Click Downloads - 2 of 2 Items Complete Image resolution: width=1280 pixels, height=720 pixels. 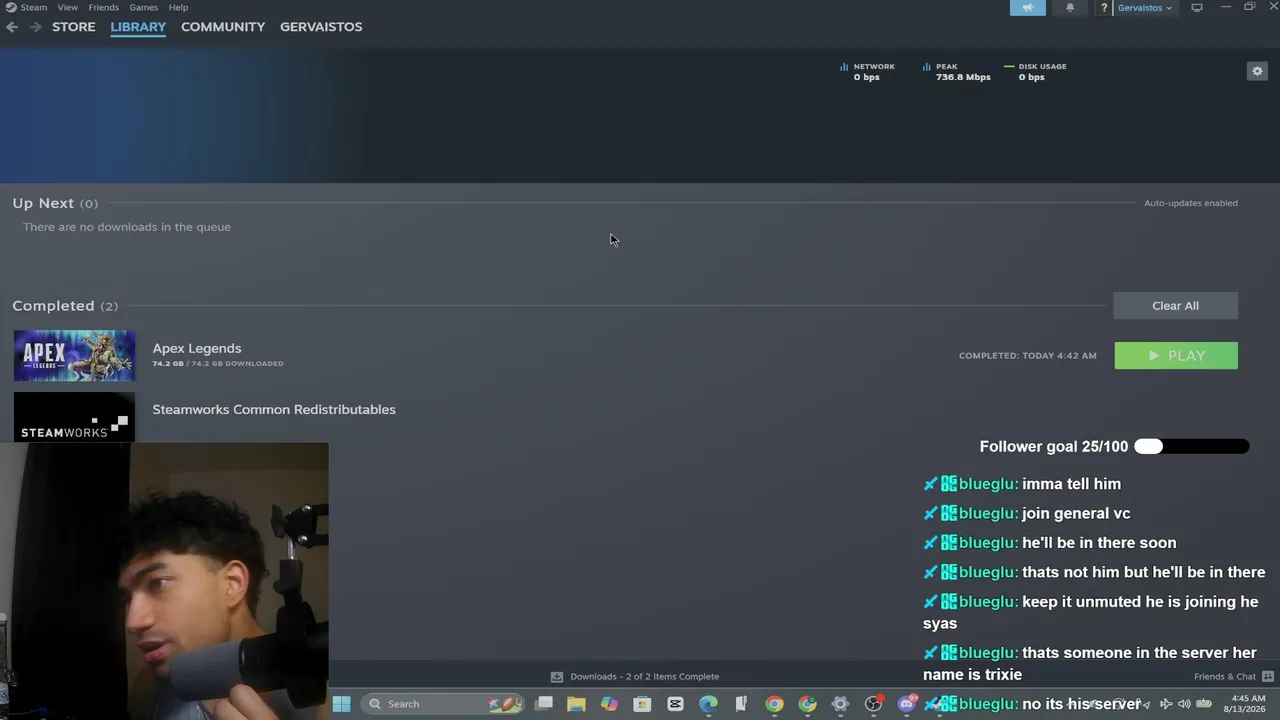tap(644, 677)
